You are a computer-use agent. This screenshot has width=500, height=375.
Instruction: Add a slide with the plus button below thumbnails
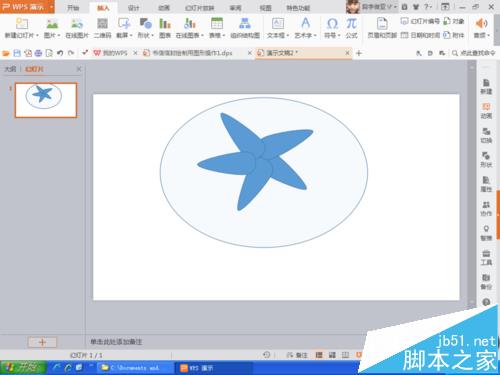coord(42,342)
